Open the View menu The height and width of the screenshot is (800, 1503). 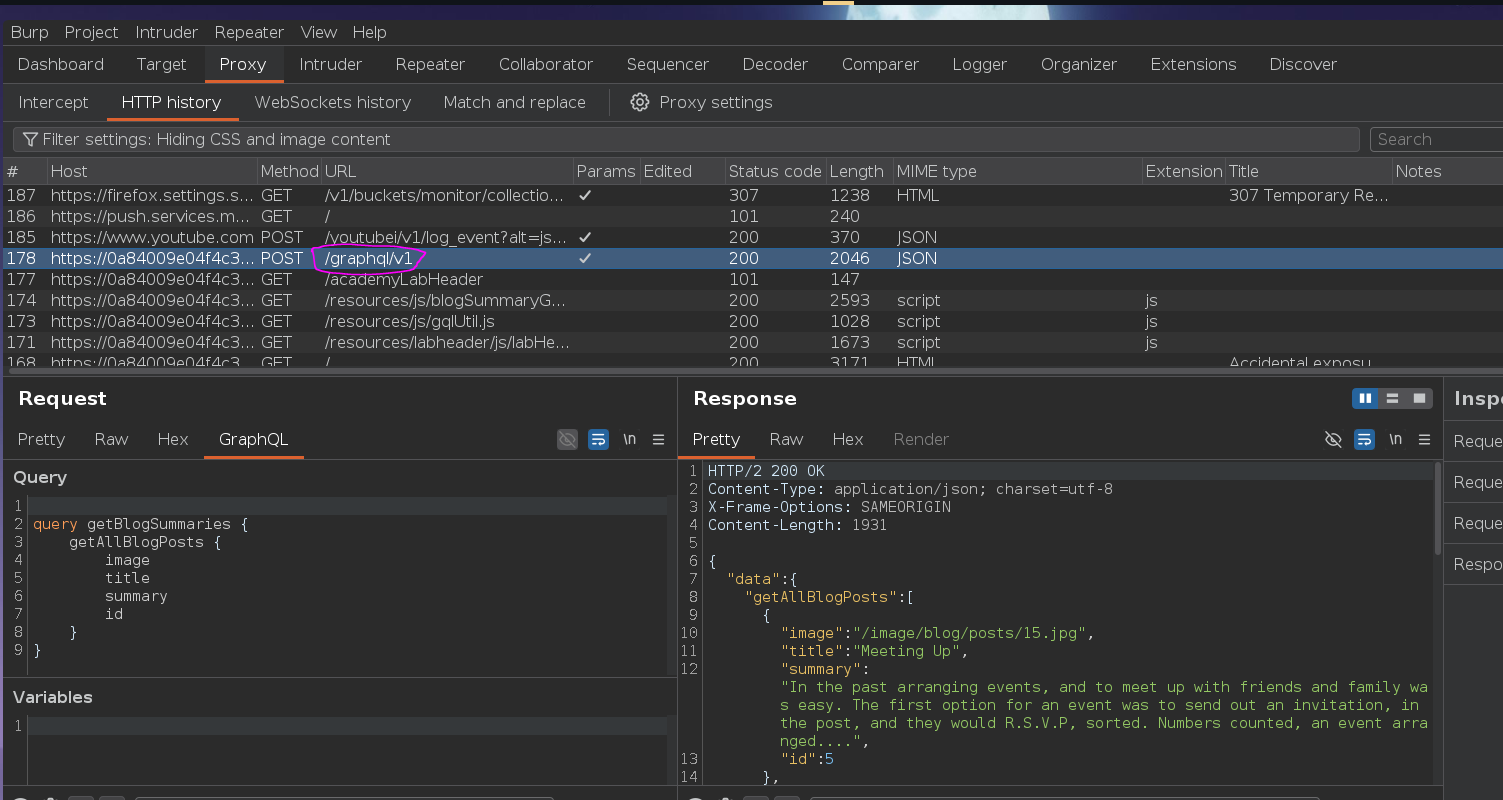319,32
